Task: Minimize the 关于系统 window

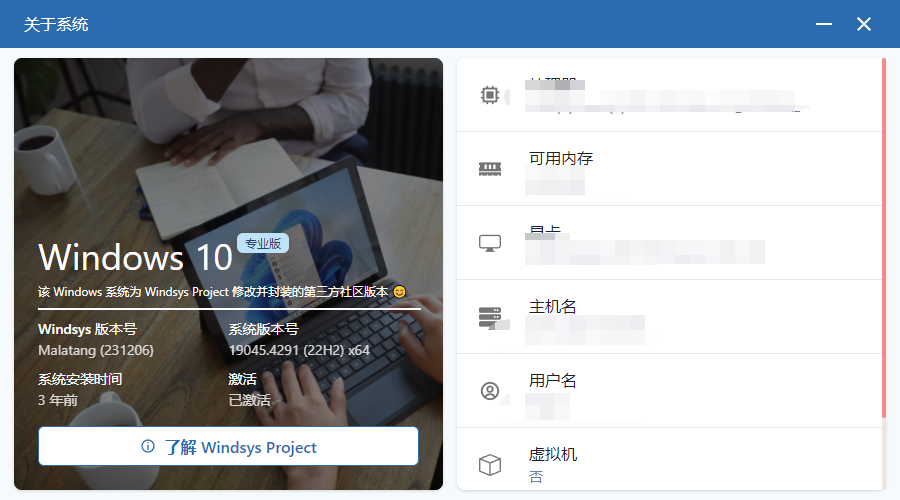Action: tap(824, 24)
